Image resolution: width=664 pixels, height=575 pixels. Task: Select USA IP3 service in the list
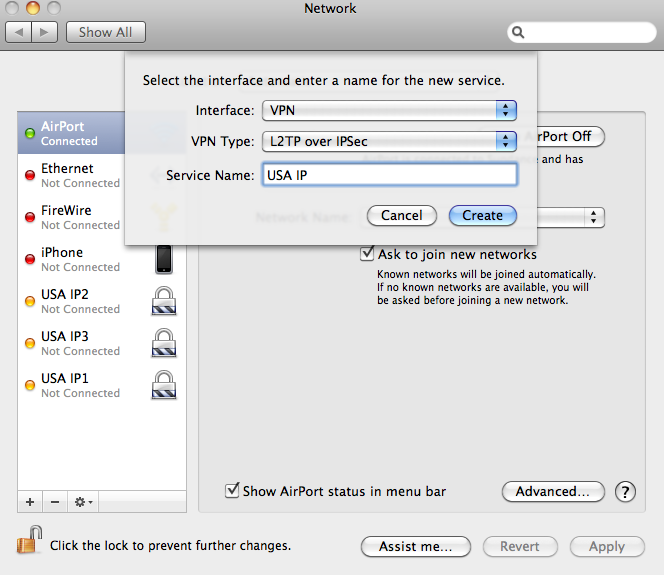pyautogui.click(x=102, y=343)
